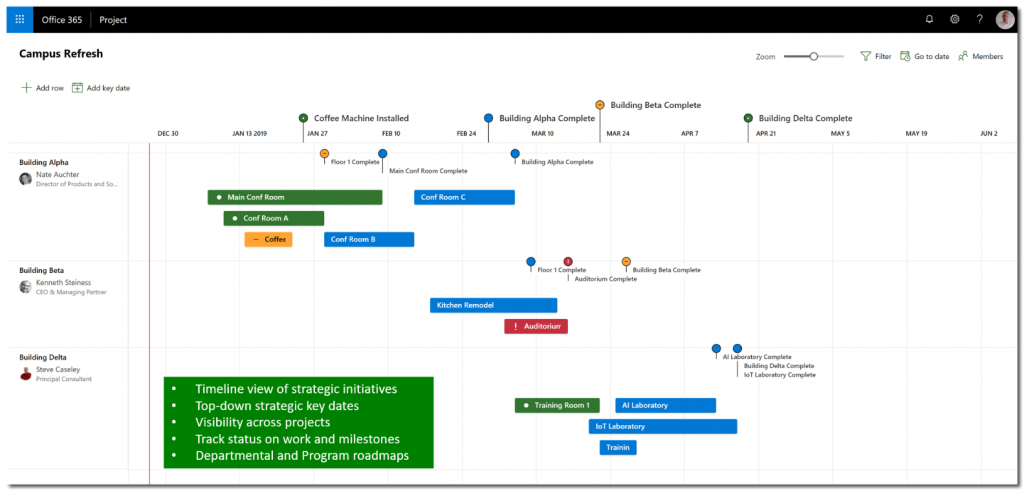This screenshot has height=491, width=1024.
Task: Click the Kenneth Steiness name
Action: (63, 283)
